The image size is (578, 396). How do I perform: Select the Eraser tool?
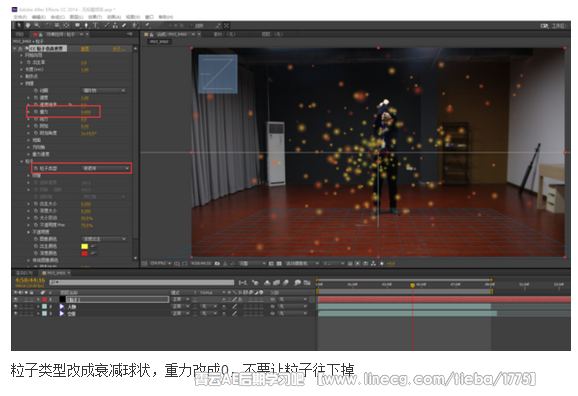click(124, 25)
